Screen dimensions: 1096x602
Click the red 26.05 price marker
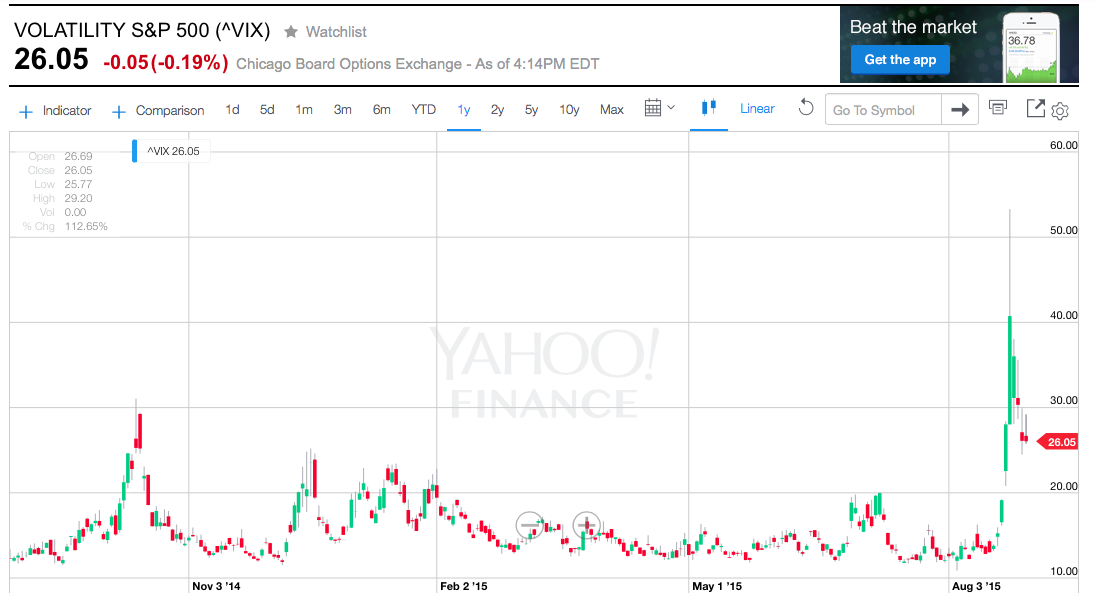pyautogui.click(x=1058, y=442)
